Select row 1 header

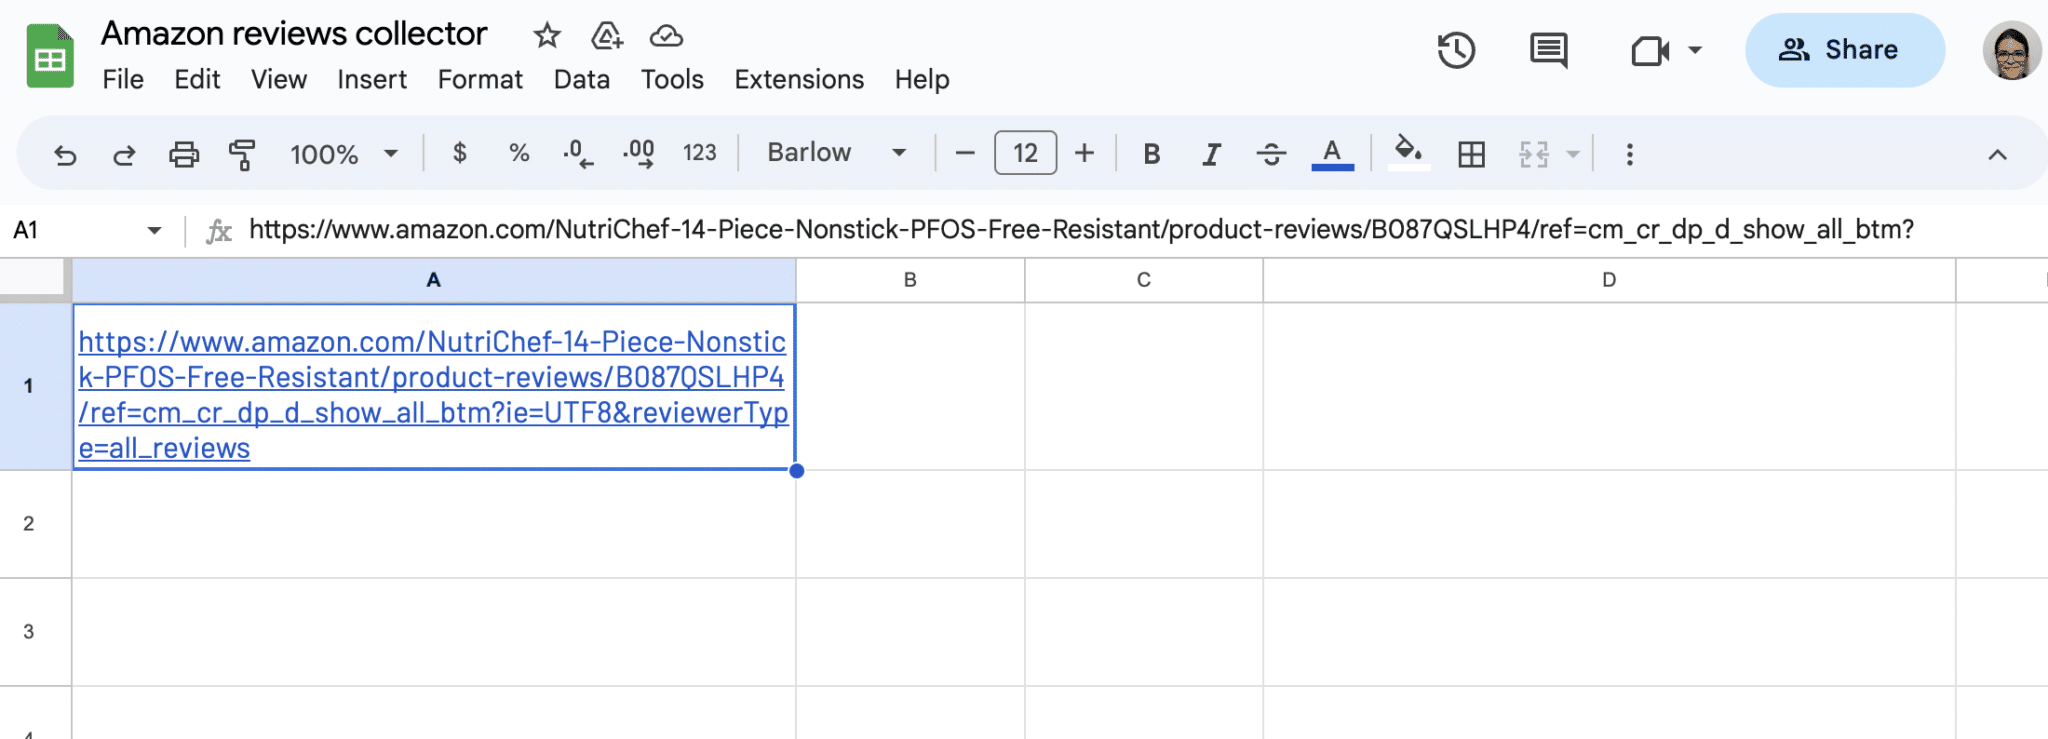point(35,386)
